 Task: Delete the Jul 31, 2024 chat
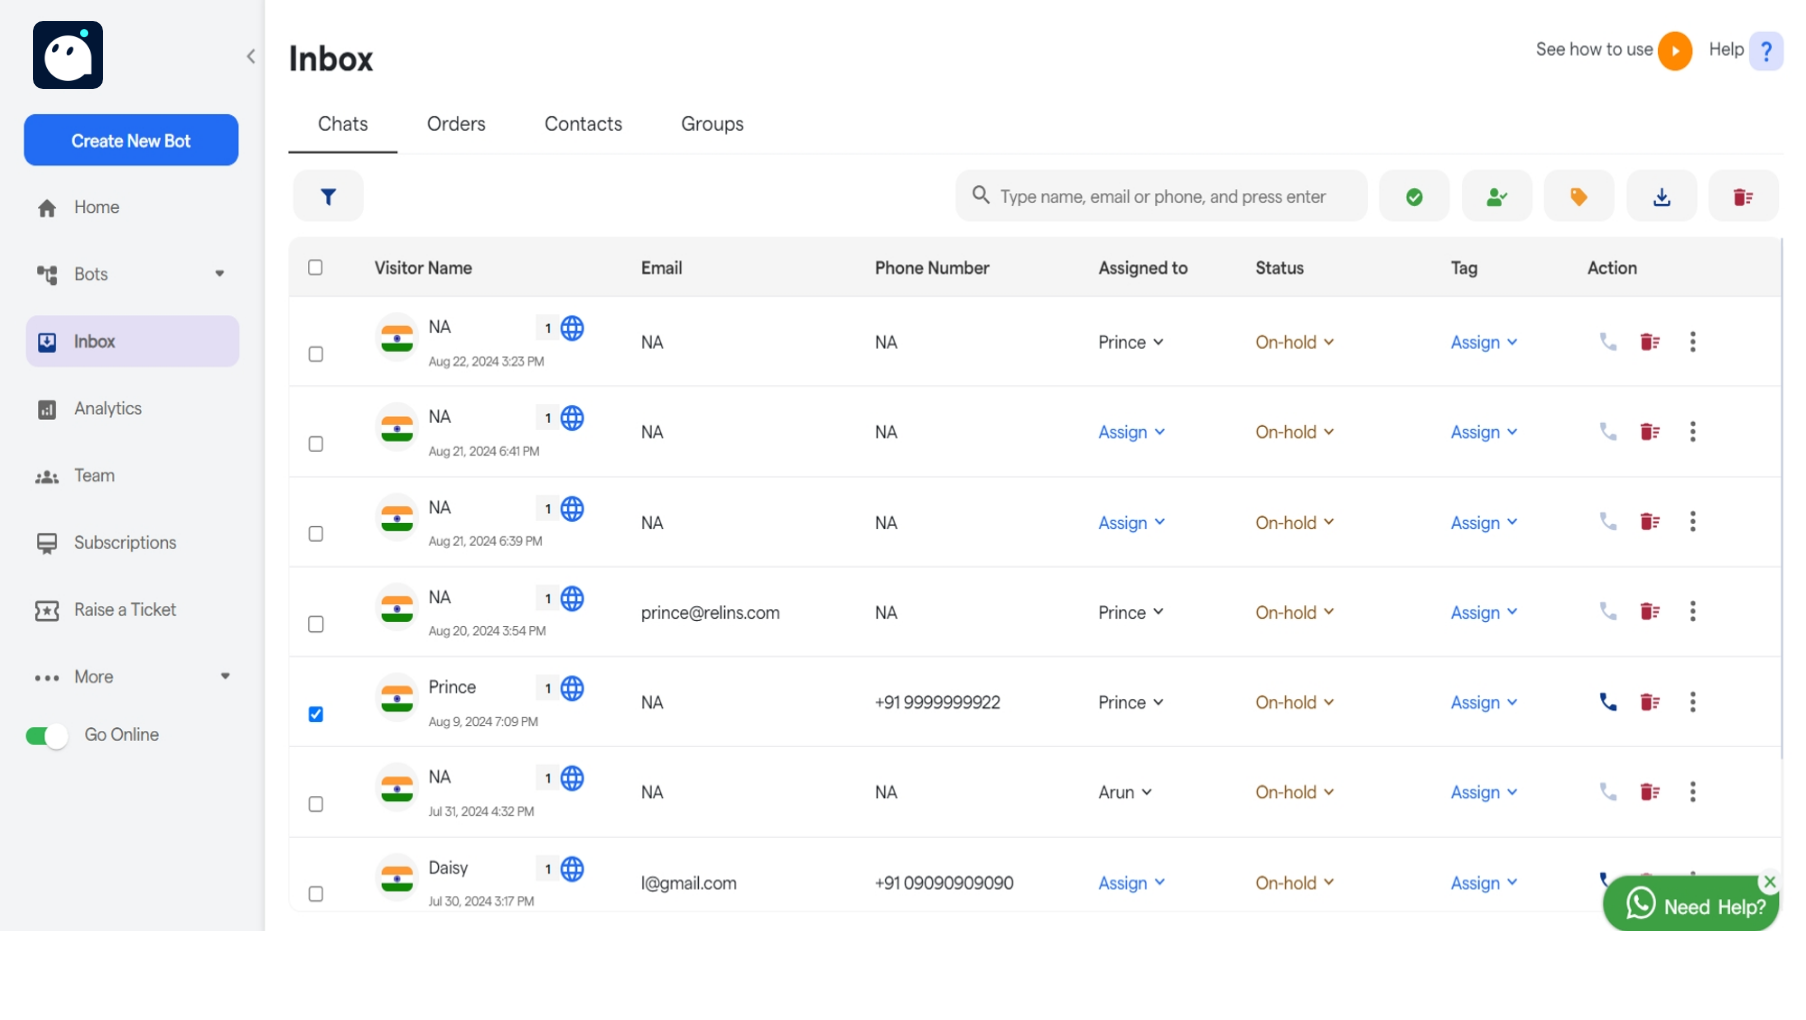[x=1650, y=792]
